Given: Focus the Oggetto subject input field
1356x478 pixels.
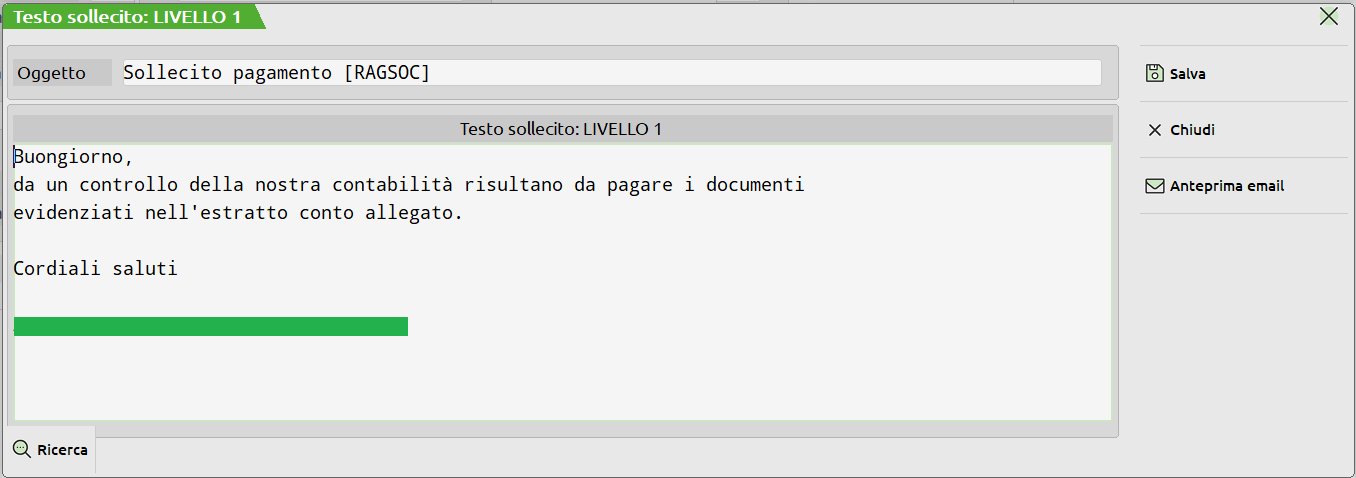Looking at the screenshot, I should (611, 73).
